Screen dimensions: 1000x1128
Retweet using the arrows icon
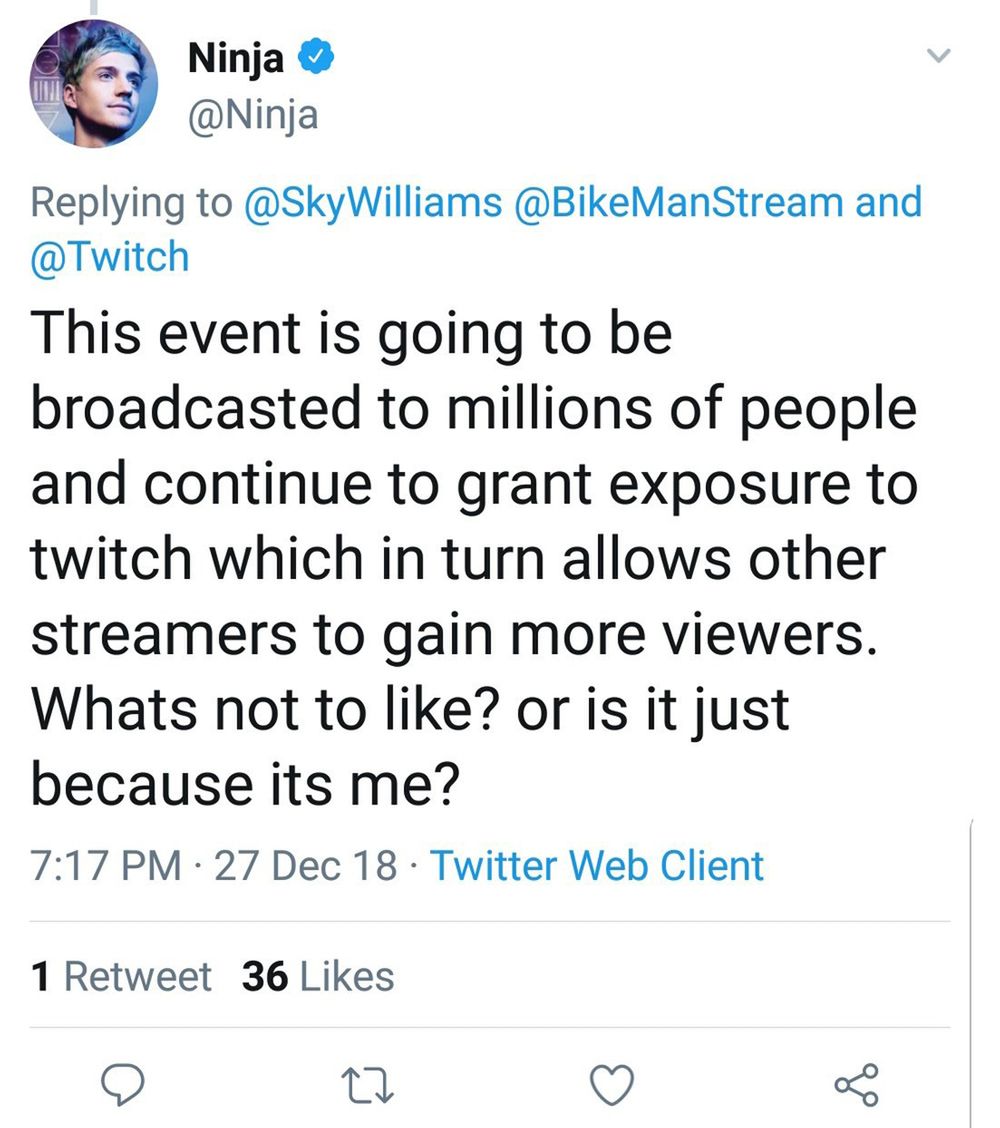click(368, 1086)
